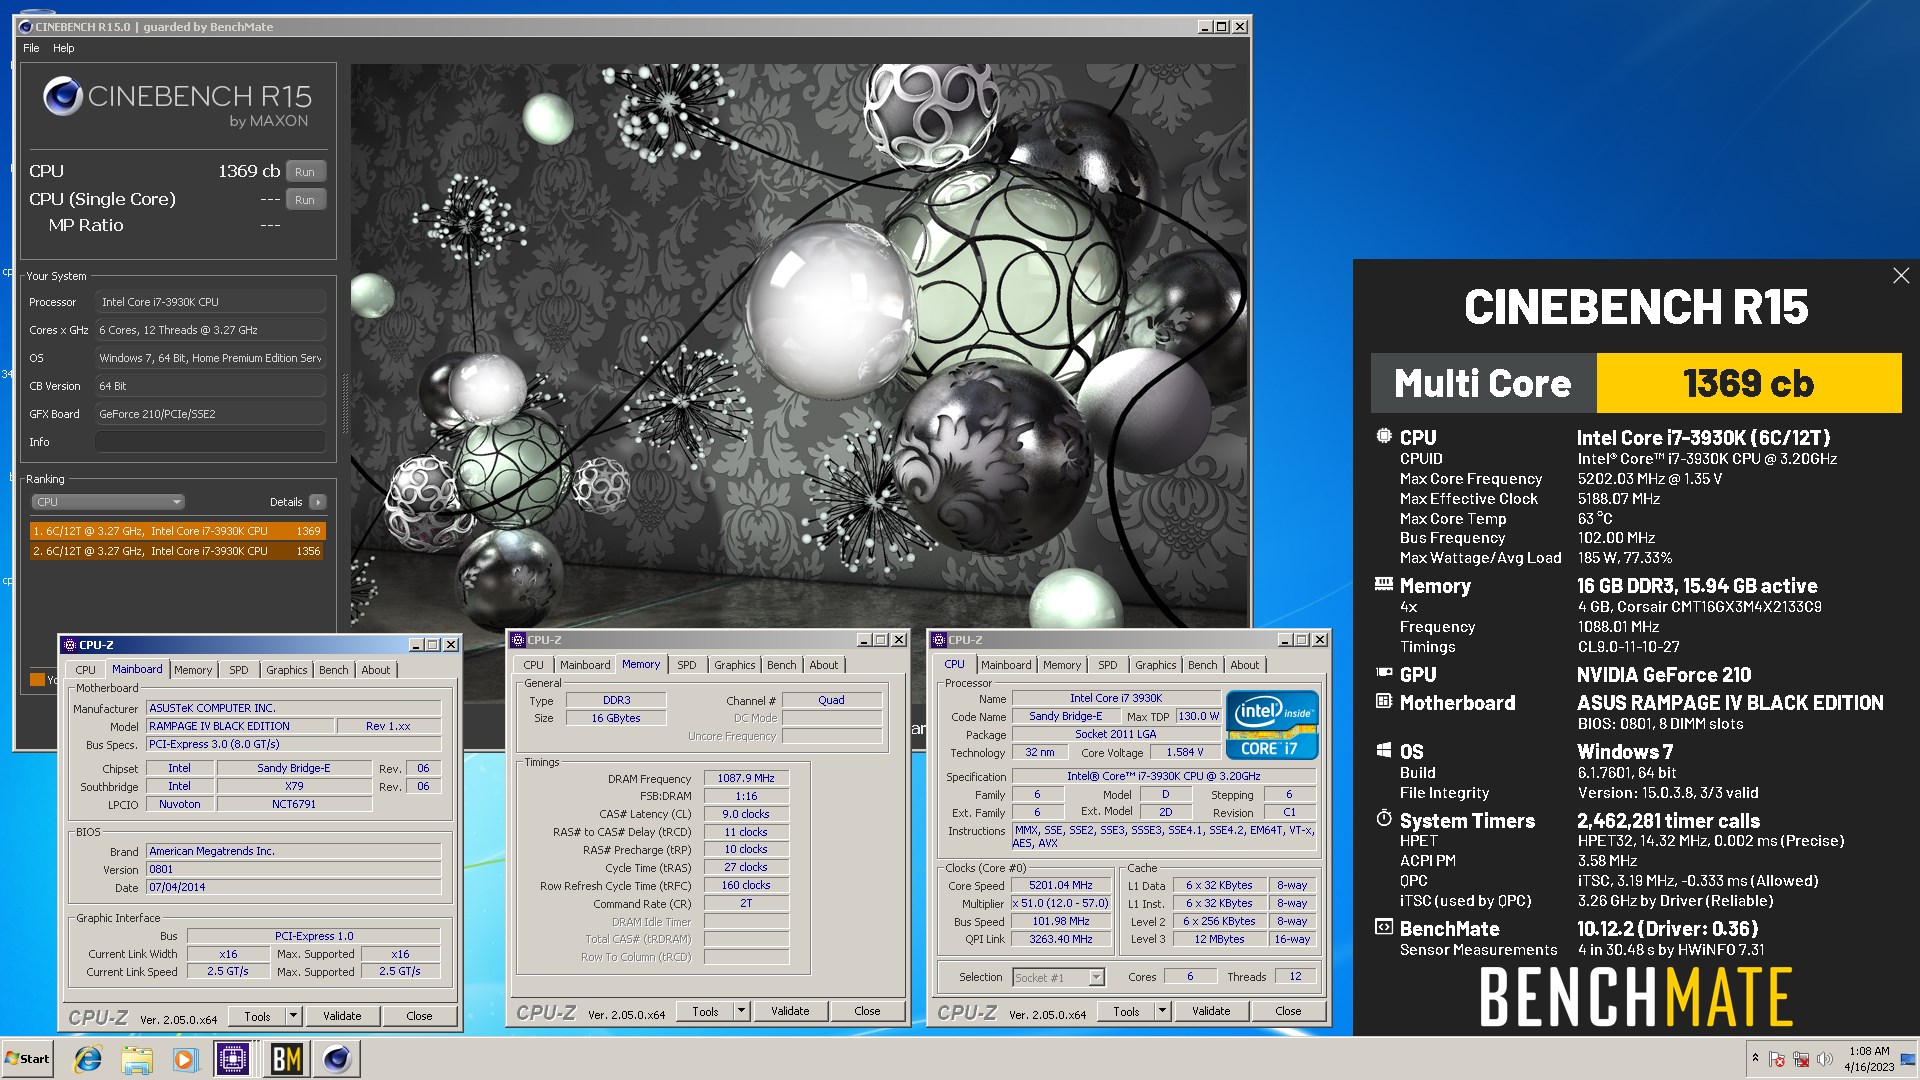Image resolution: width=1920 pixels, height=1080 pixels.
Task: Click the GPU card icon in BenchMate panel
Action: (x=1384, y=673)
